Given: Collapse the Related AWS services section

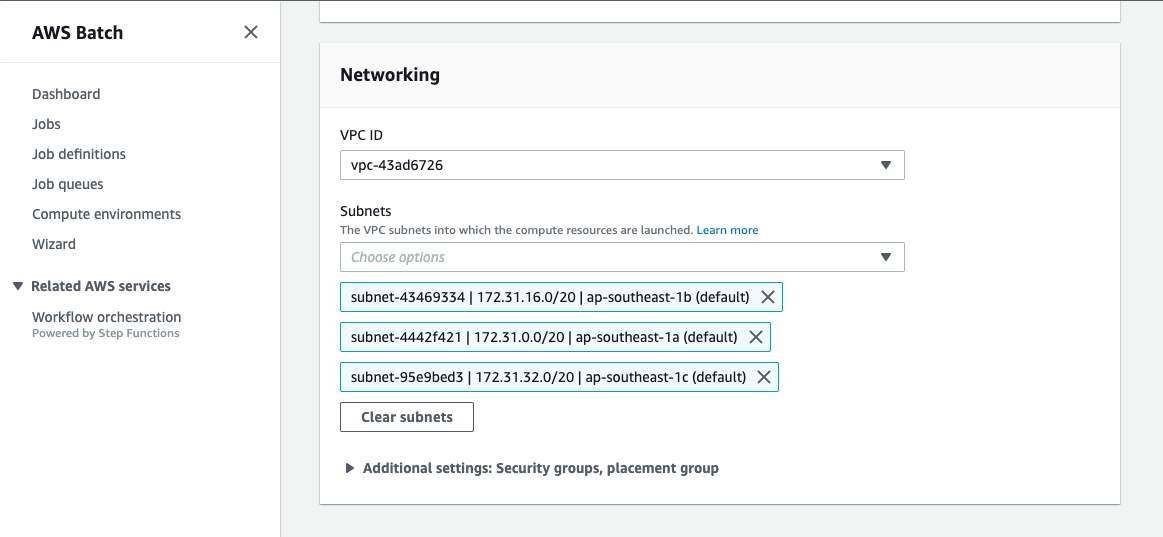Looking at the screenshot, I should pos(18,286).
